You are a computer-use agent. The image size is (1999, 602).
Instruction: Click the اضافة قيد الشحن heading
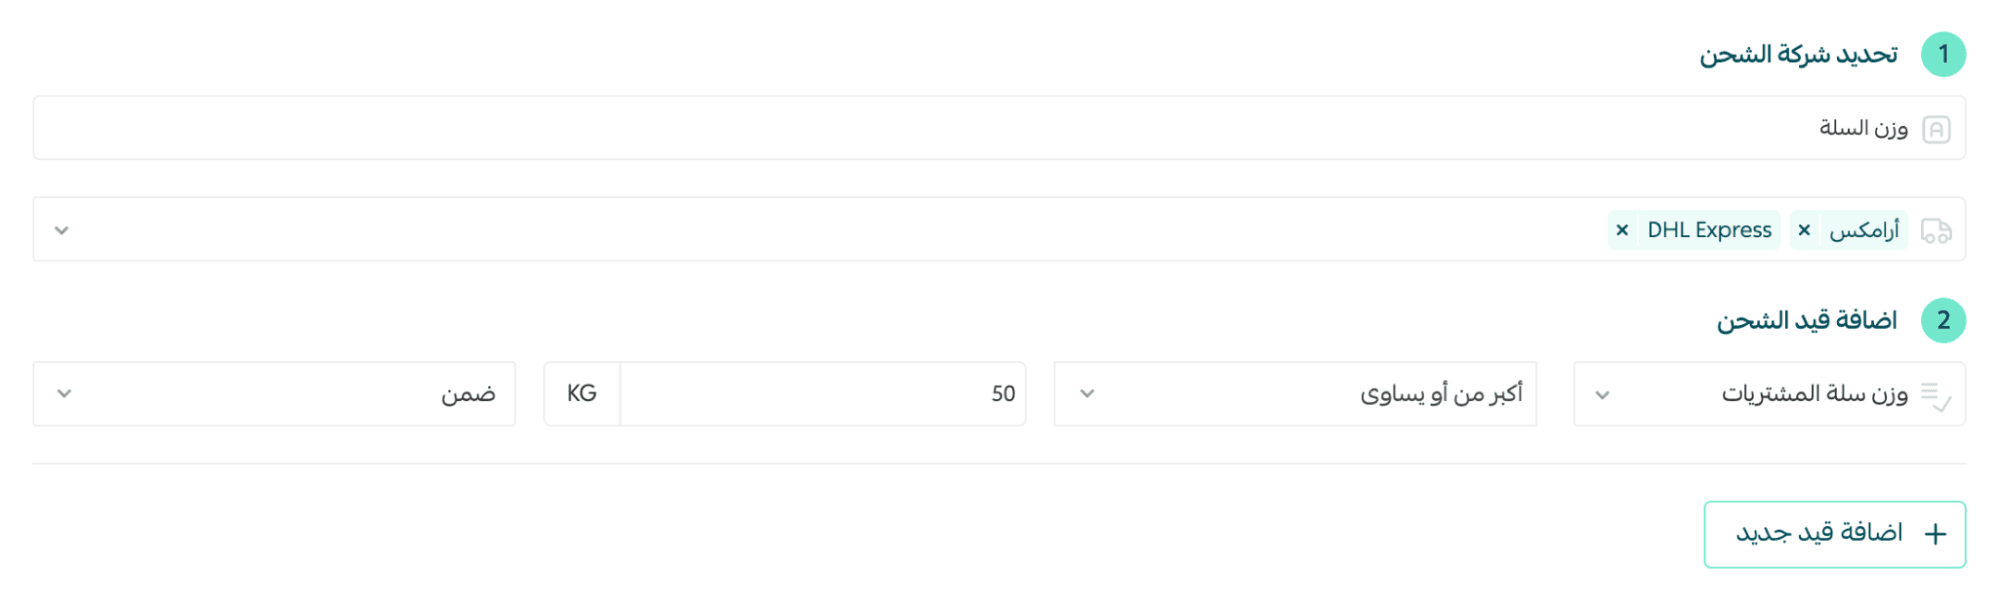(x=1806, y=320)
